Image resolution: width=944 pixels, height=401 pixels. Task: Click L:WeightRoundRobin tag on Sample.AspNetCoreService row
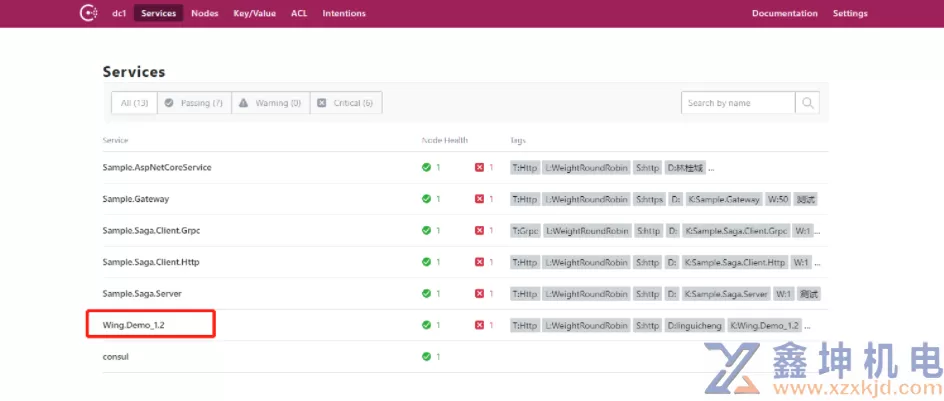coord(586,167)
